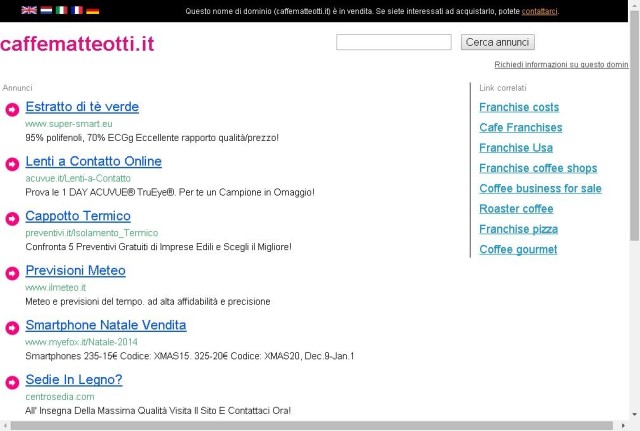Click the Link correlati section label
Screen dimensions: 640x431
[503, 88]
